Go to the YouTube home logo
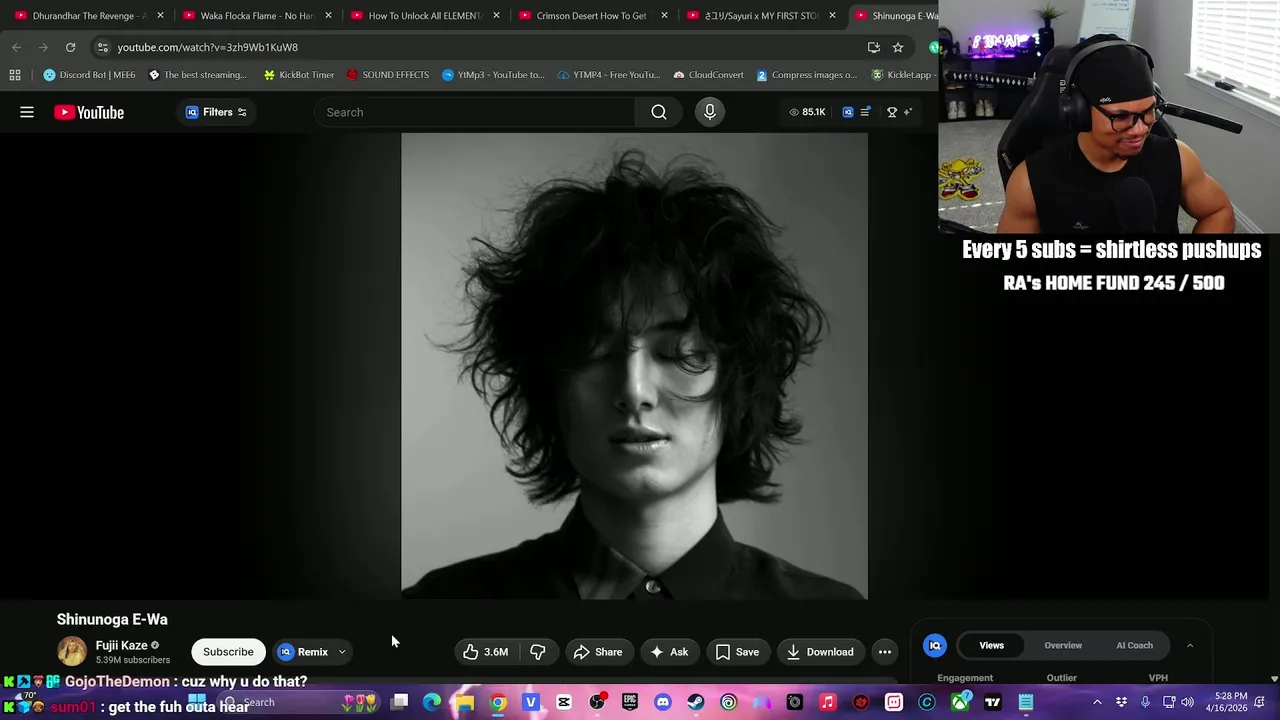The height and width of the screenshot is (720, 1280). [89, 112]
